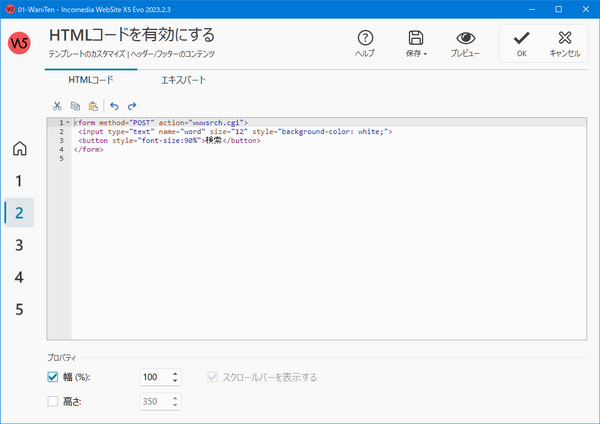Go to step 3 in the sidebar
Screen dimensions: 600x424
(19, 245)
